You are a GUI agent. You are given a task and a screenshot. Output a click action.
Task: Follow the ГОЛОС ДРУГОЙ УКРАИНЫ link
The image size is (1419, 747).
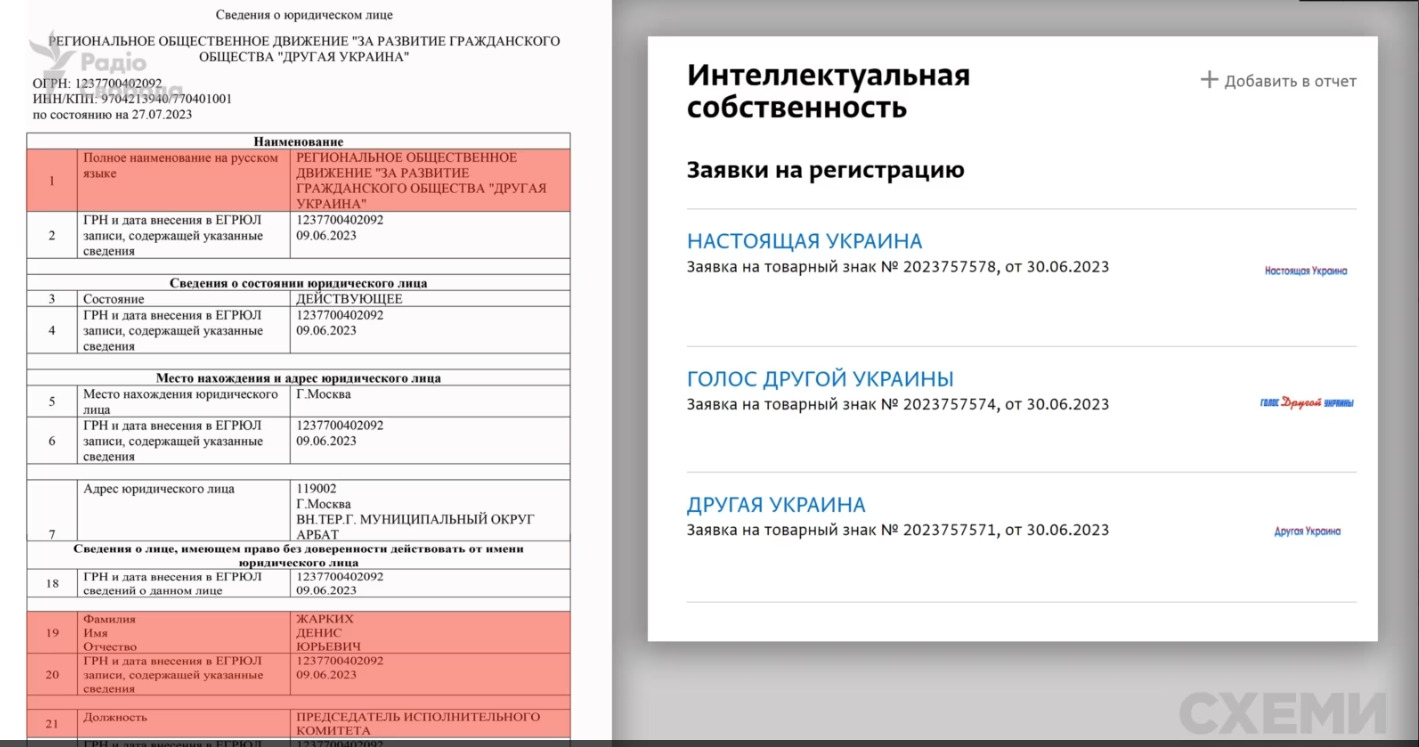pos(820,379)
